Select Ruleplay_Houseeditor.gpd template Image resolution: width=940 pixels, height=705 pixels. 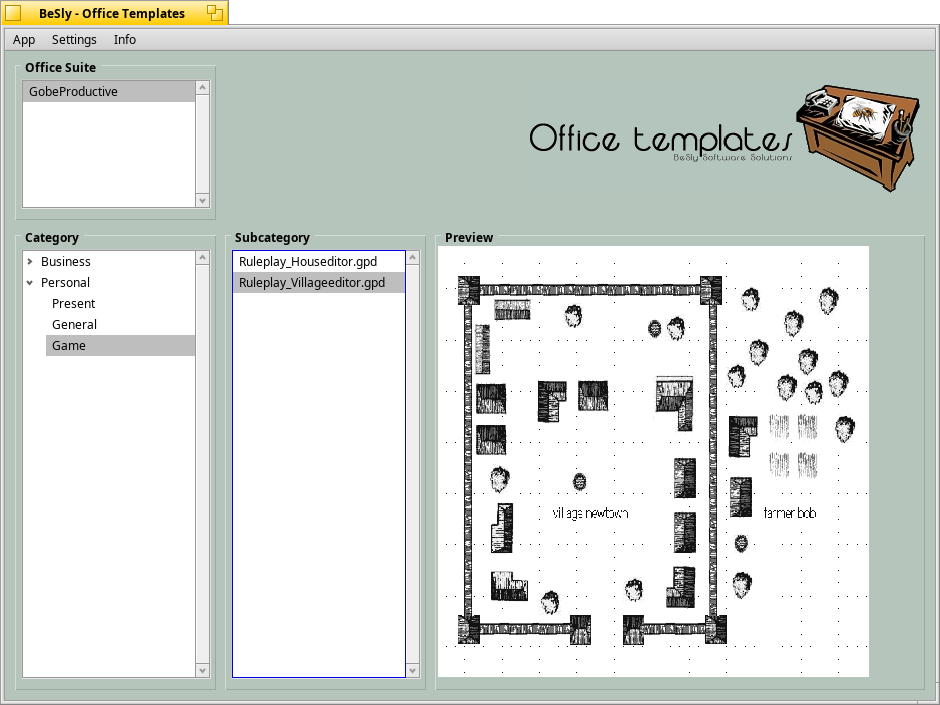click(308, 262)
